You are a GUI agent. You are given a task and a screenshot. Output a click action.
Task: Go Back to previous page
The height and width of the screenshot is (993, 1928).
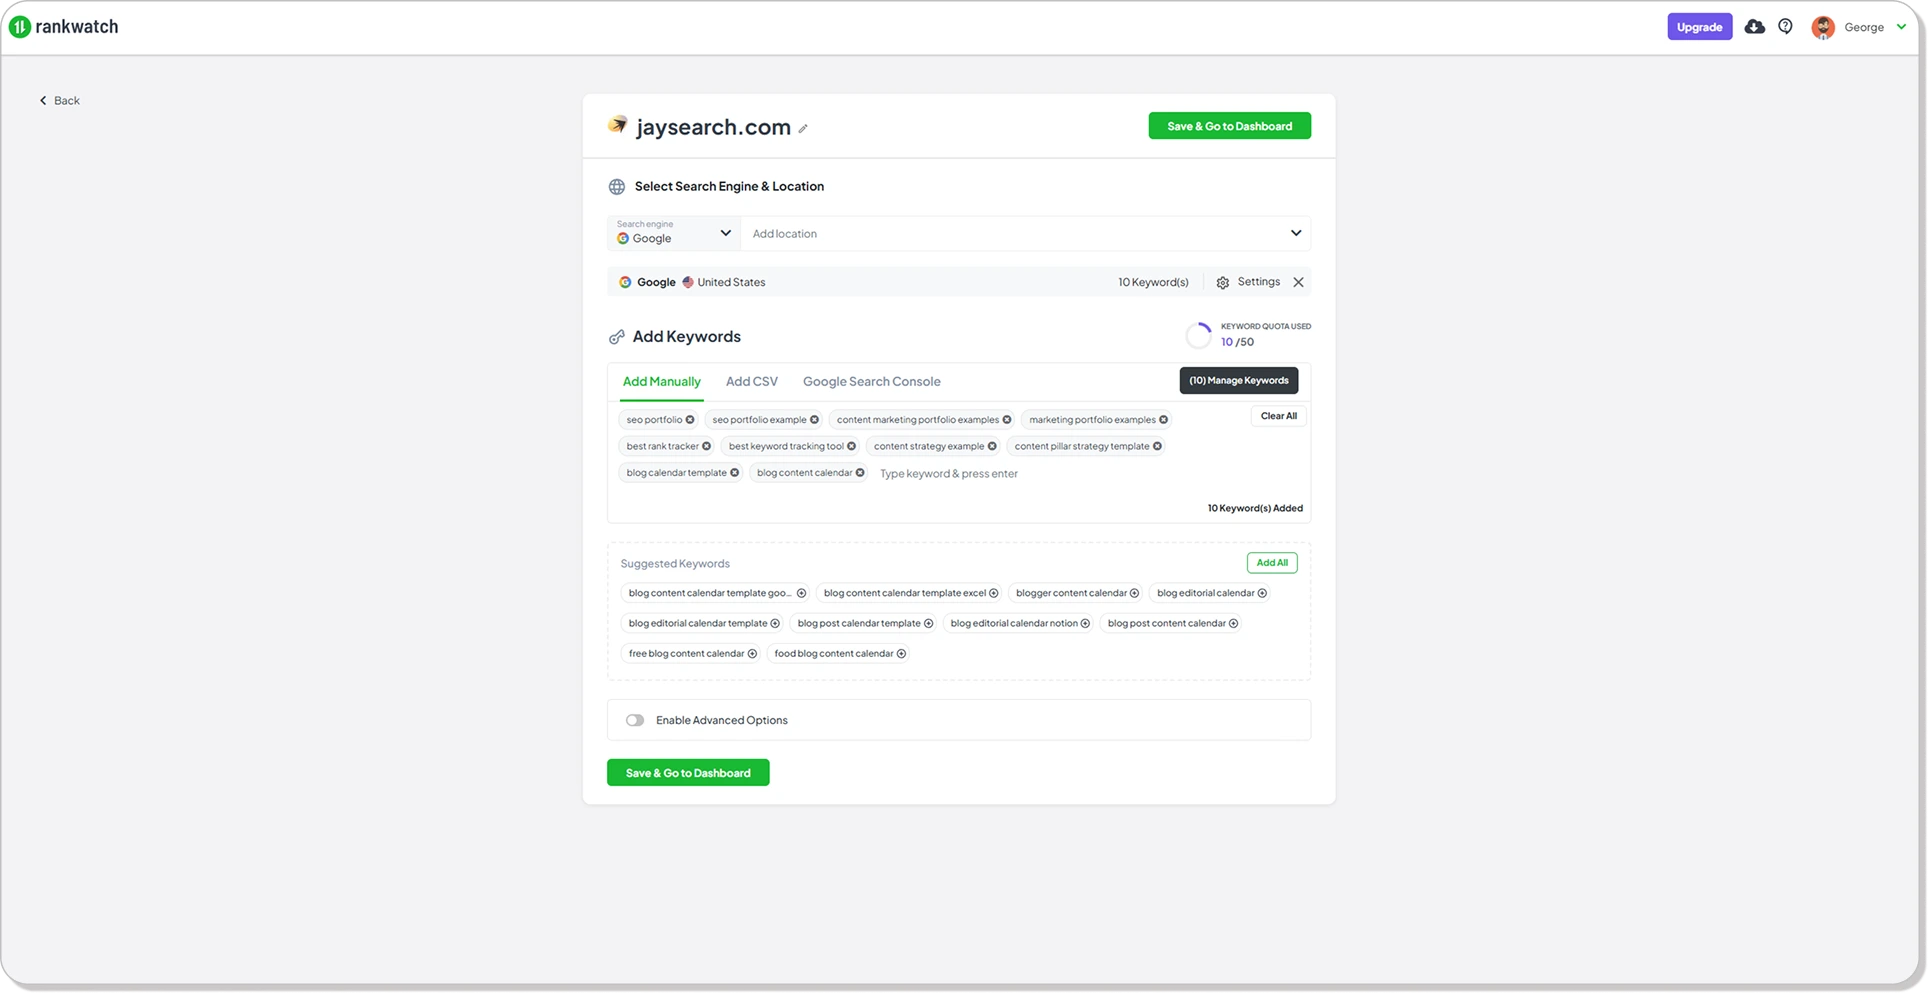(x=60, y=100)
